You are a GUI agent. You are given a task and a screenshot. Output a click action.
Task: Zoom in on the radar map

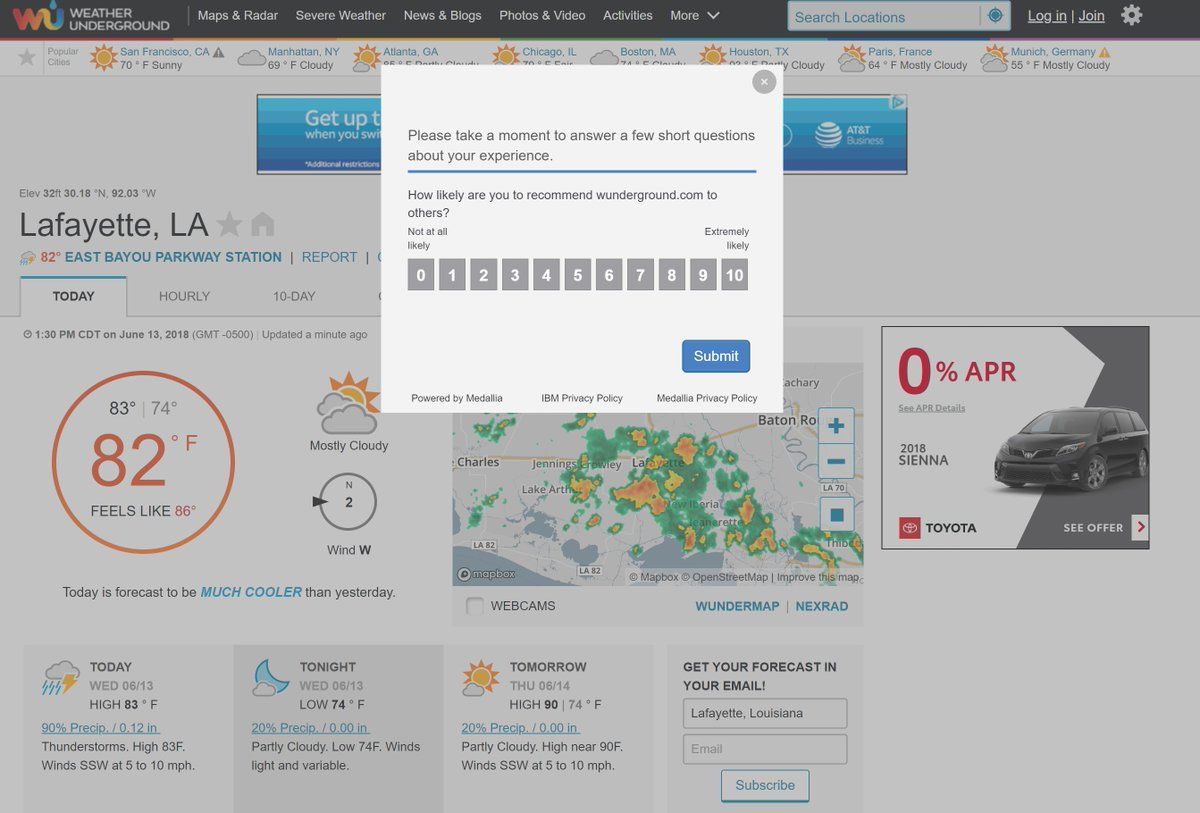836,427
